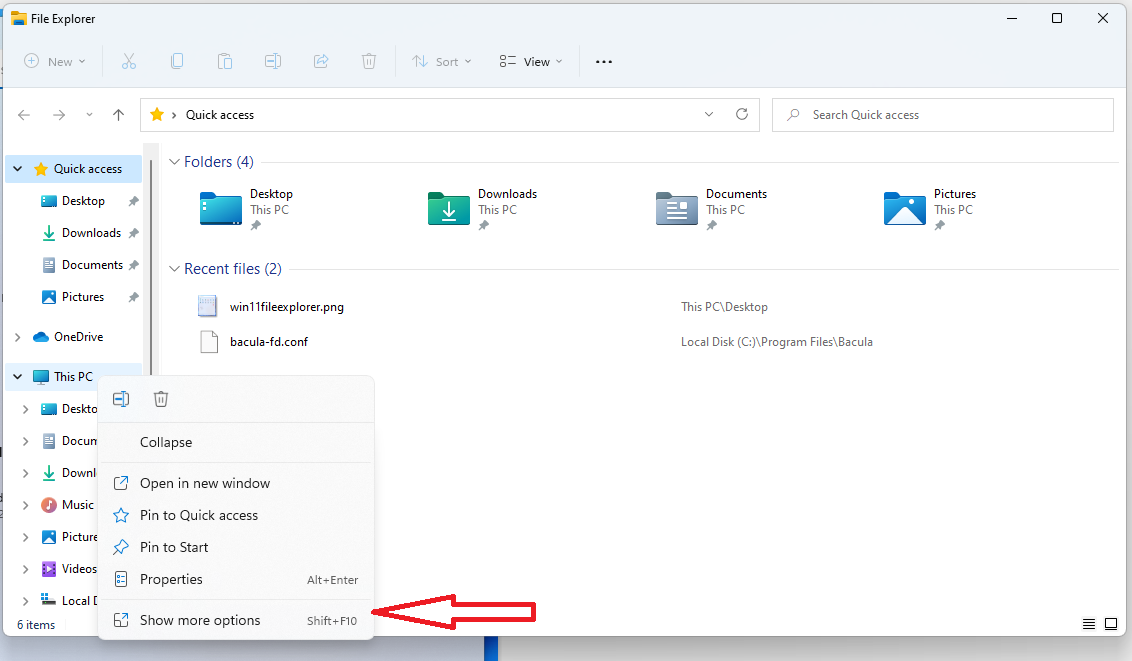Click the Cut scissors icon in toolbar
Viewport: 1132px width, 661px height.
[129, 61]
